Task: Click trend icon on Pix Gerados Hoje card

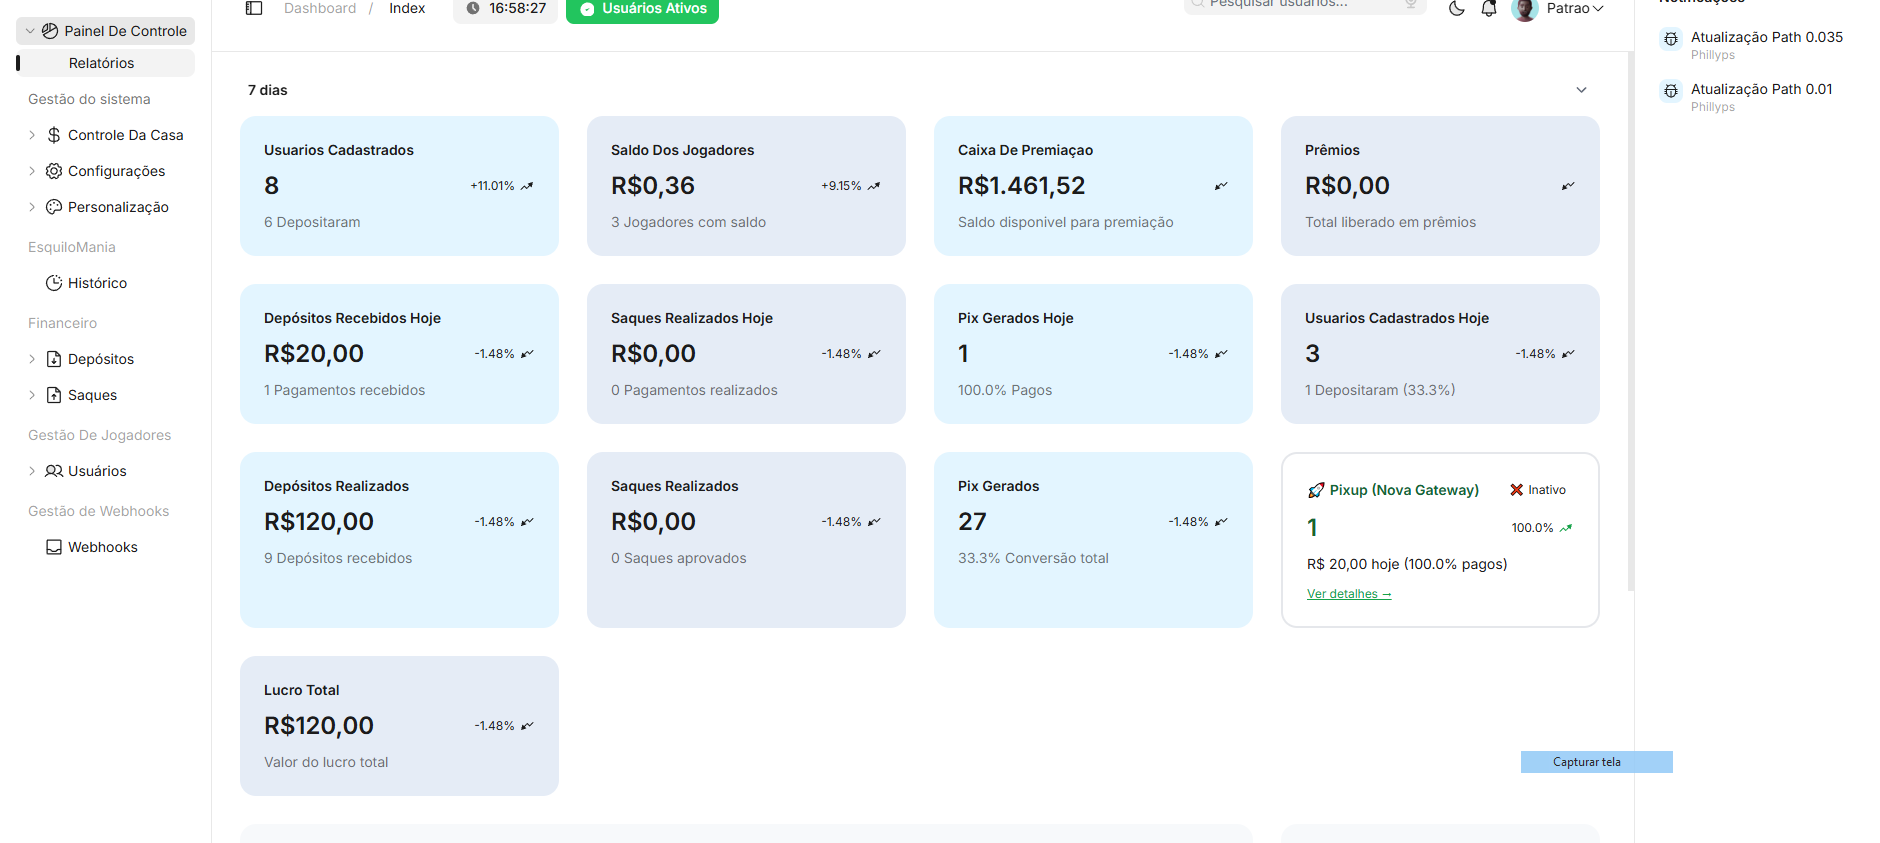Action: (1221, 354)
